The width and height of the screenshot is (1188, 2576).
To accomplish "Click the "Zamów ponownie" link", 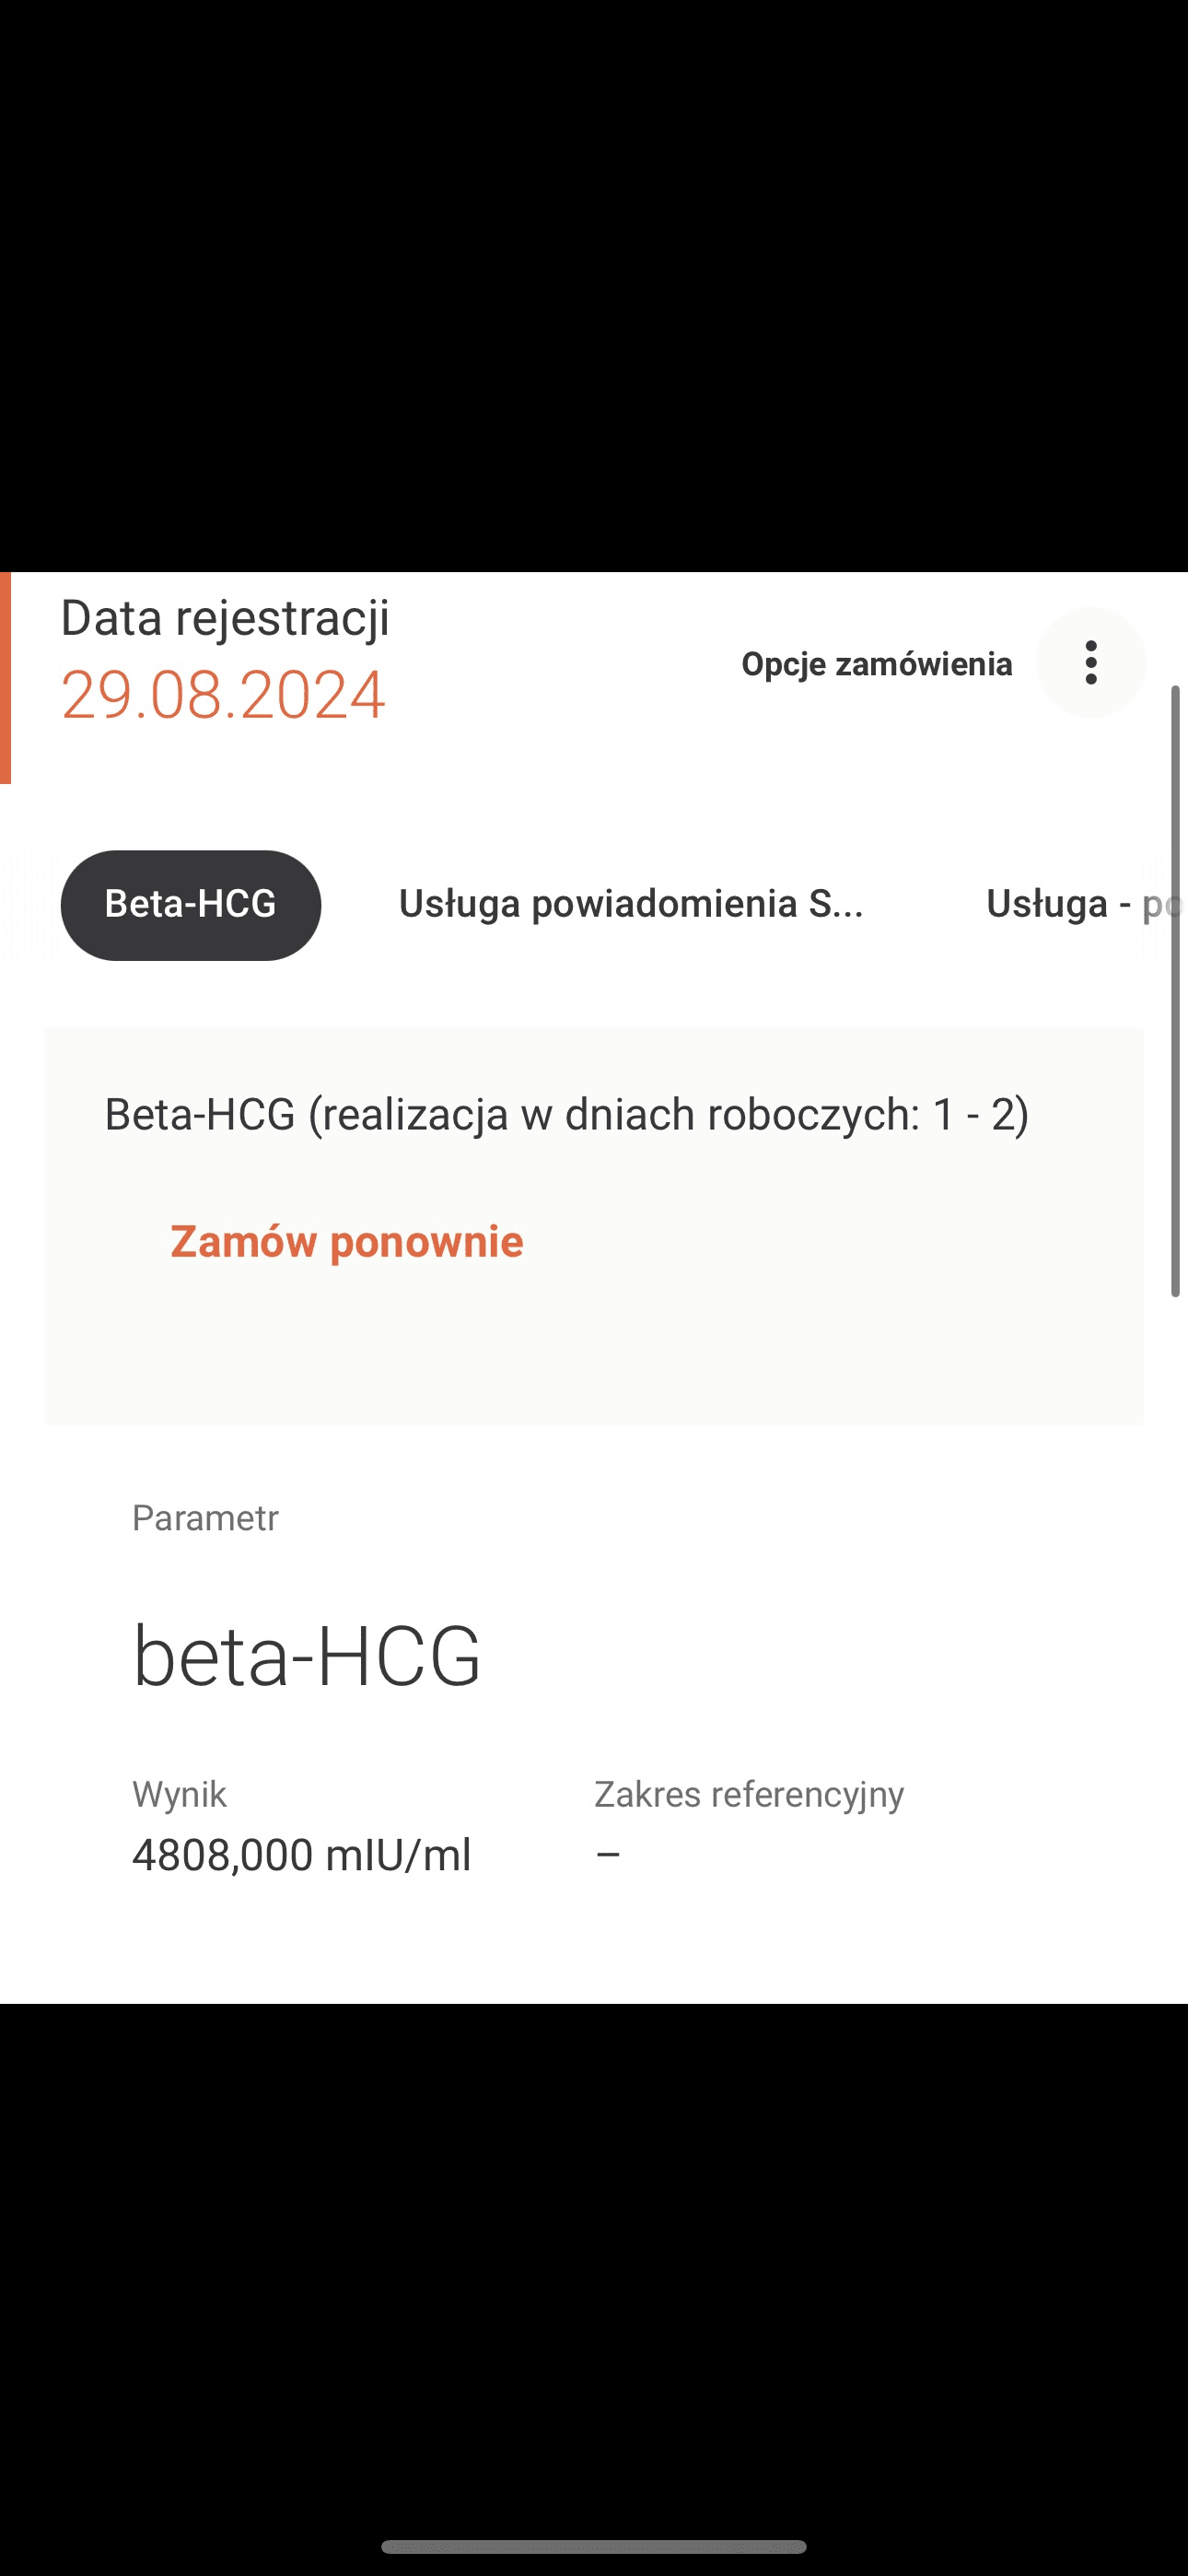I will coord(346,1241).
